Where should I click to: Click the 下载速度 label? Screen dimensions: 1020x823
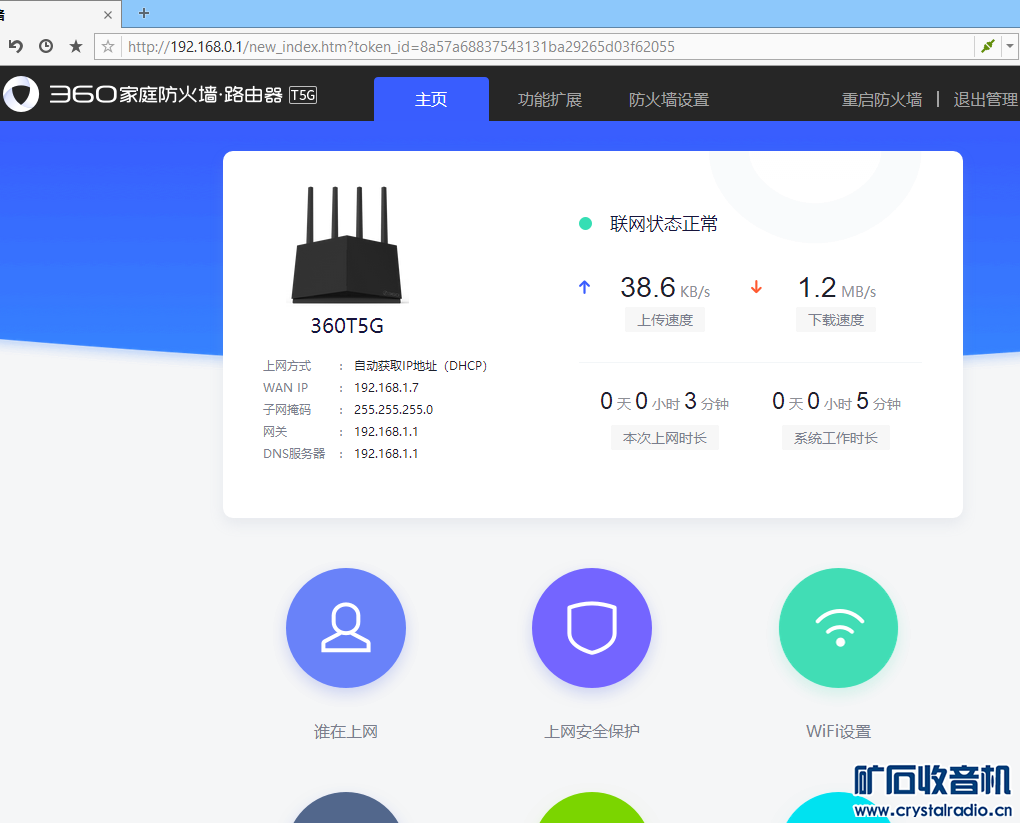[x=836, y=320]
